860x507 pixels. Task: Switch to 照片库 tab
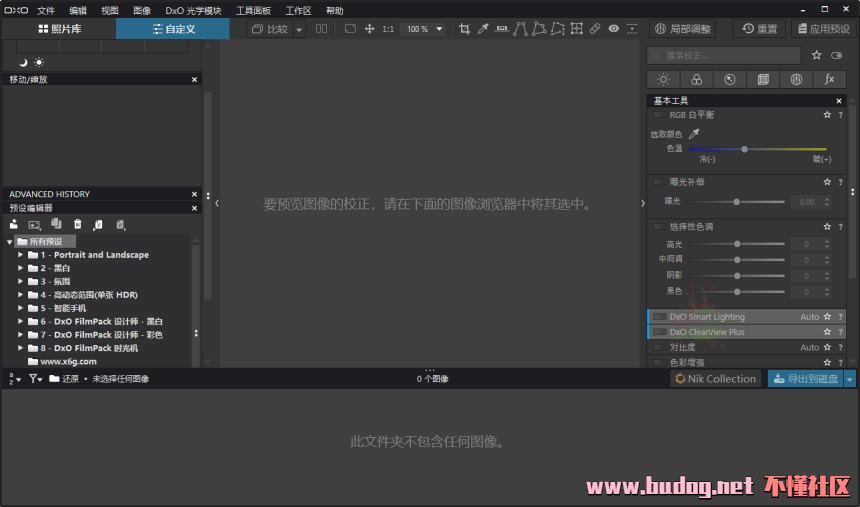point(59,29)
